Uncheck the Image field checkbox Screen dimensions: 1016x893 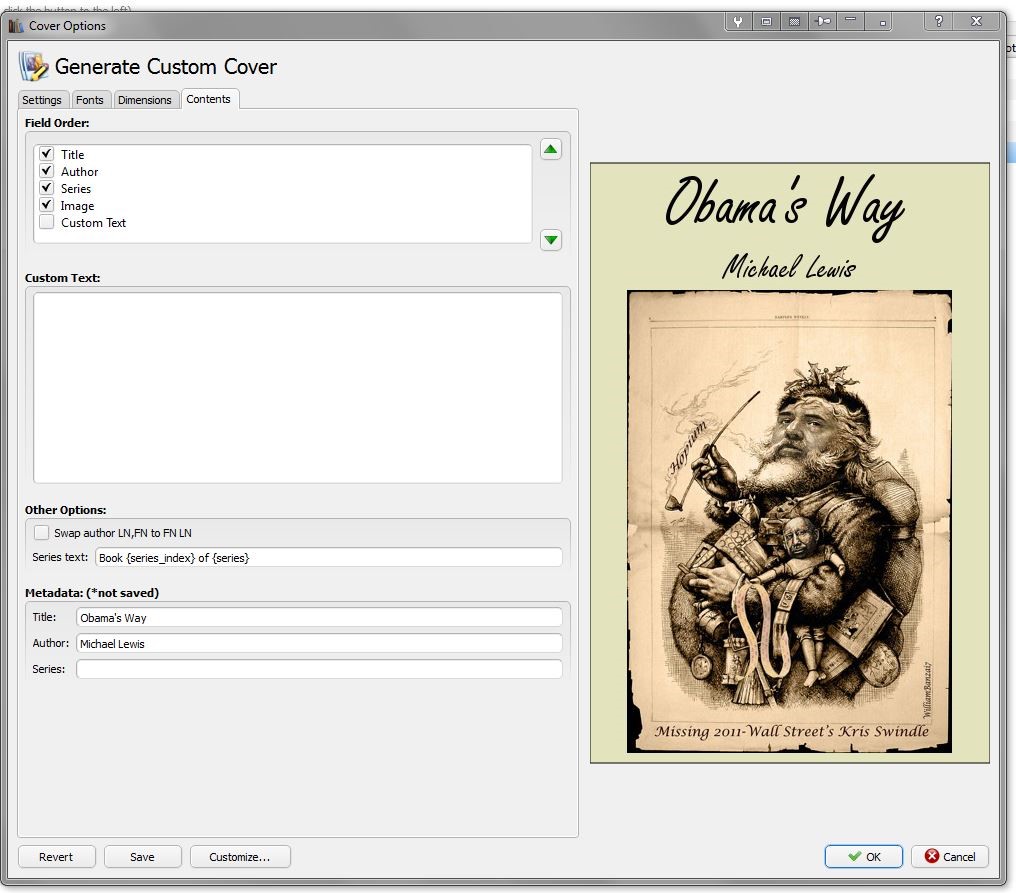coord(46,205)
